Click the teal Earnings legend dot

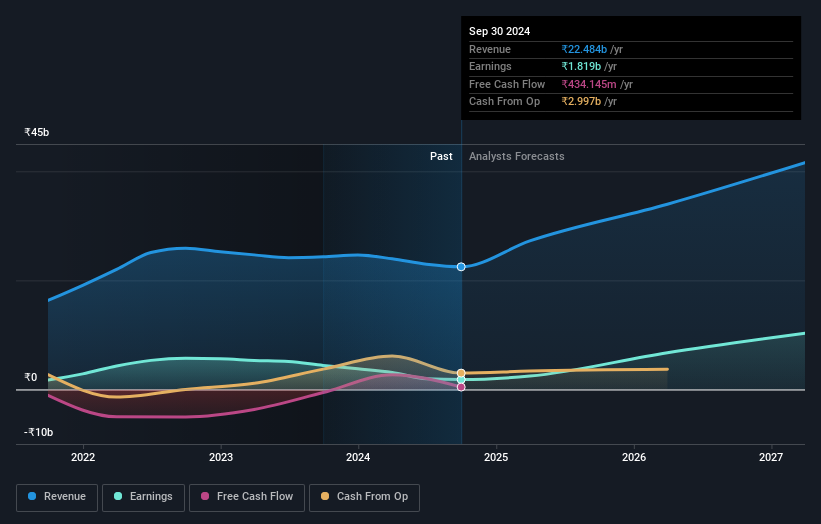[118, 496]
